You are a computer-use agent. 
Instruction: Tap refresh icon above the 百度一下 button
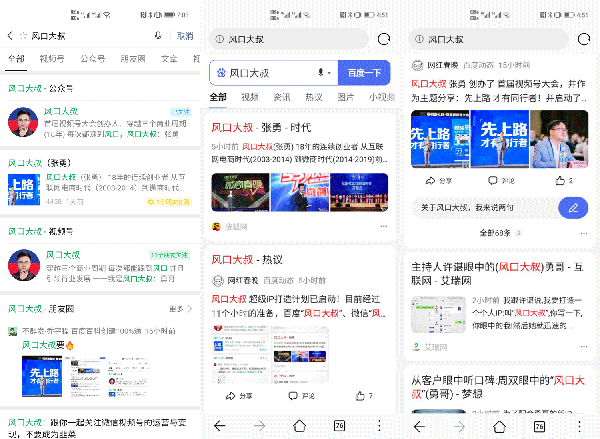[384, 38]
